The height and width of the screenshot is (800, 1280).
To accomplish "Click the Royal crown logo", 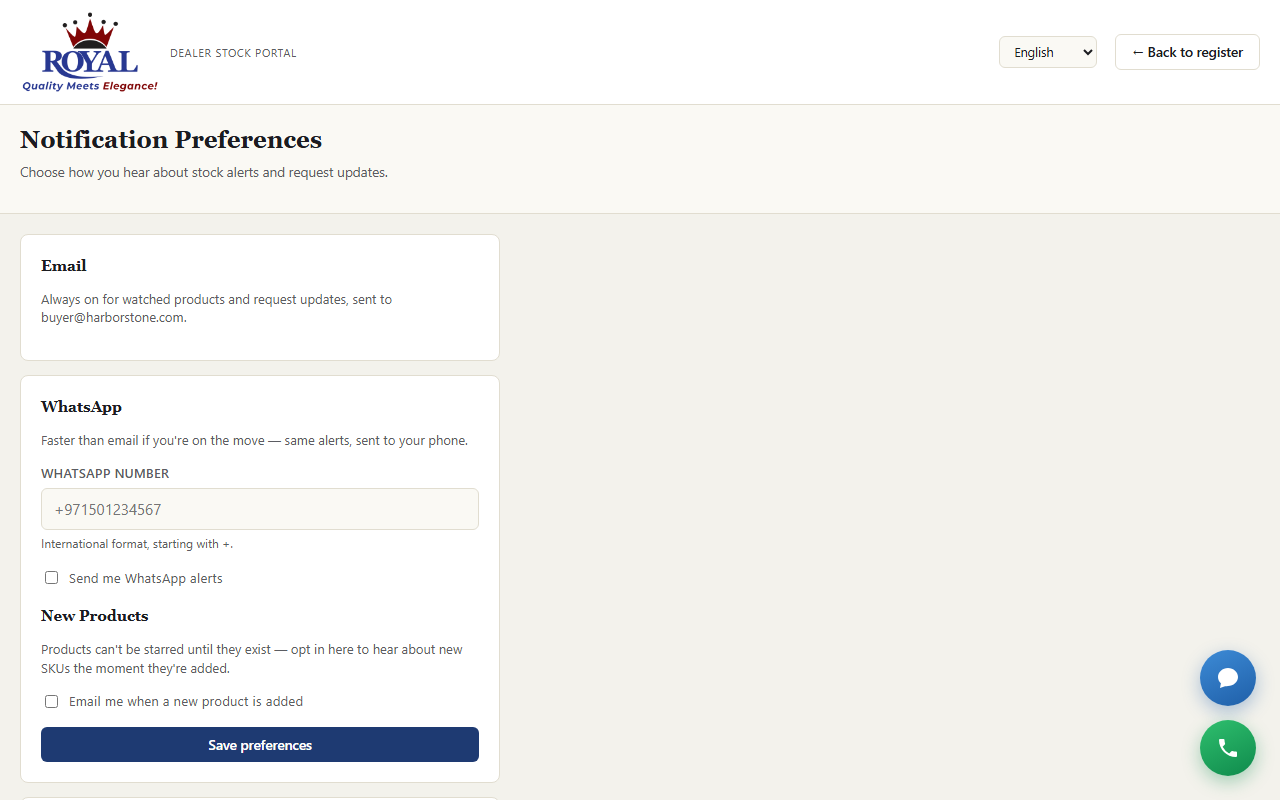I will coord(90,52).
